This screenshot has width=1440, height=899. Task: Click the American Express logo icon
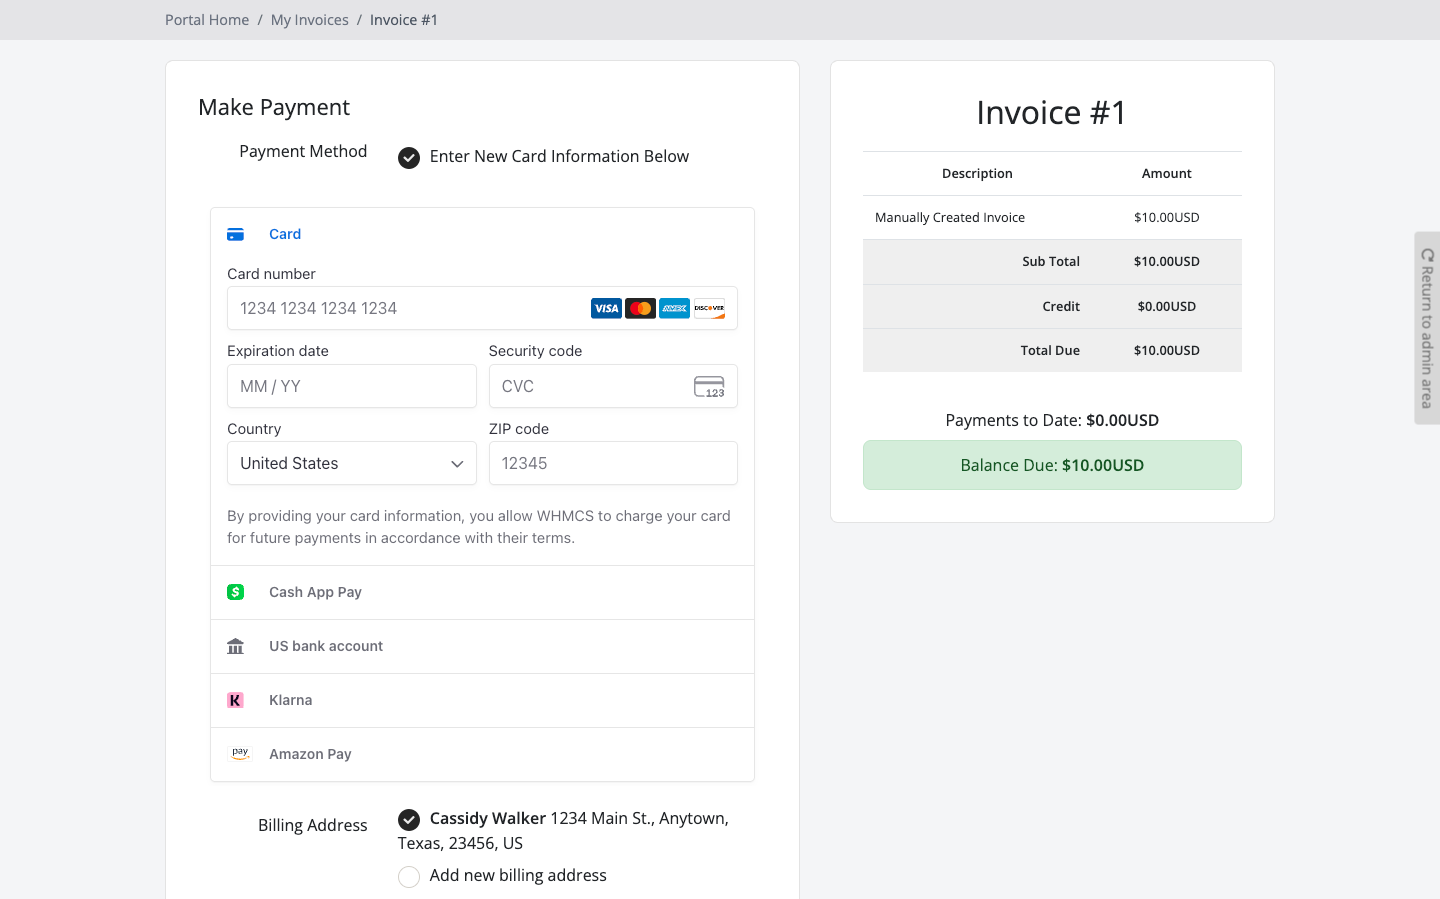pyautogui.click(x=675, y=308)
